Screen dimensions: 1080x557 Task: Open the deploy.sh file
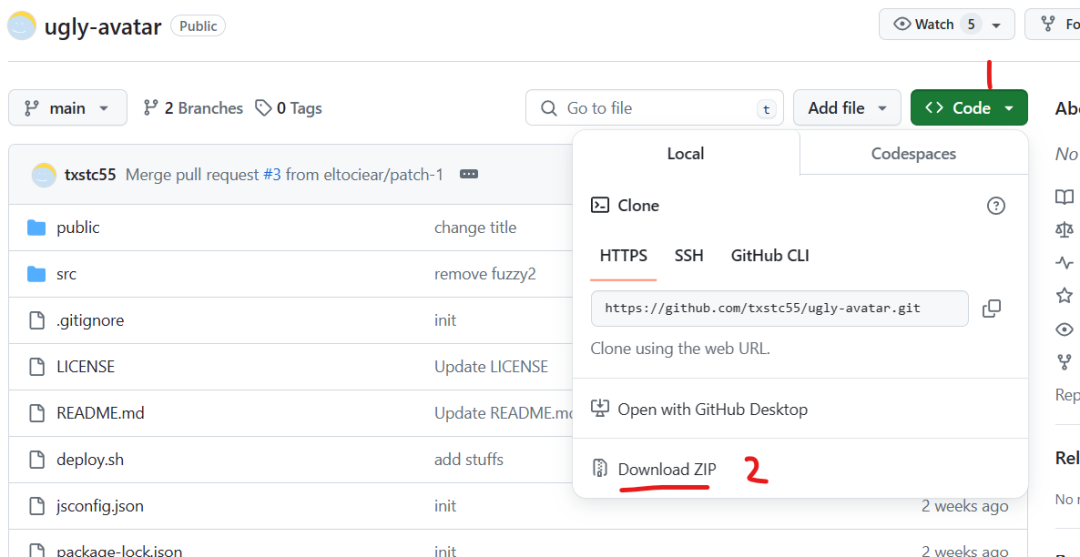coord(90,460)
